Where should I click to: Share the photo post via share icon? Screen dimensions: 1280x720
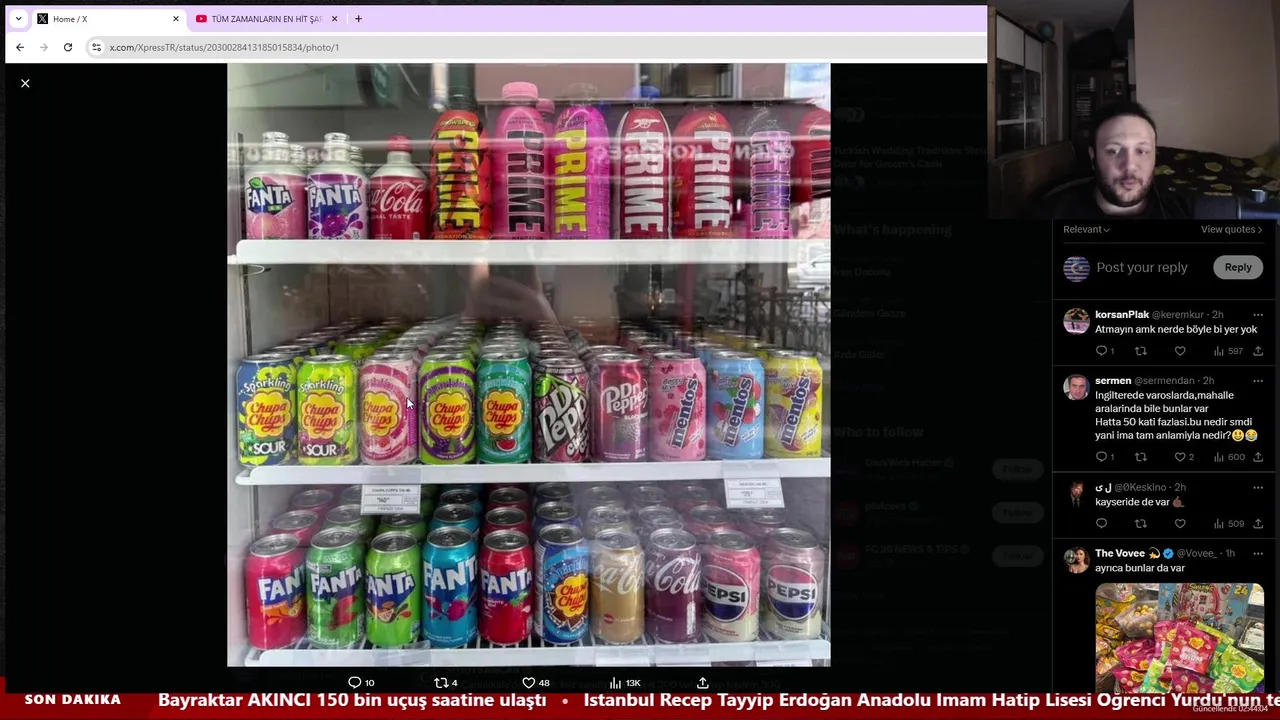[x=703, y=682]
